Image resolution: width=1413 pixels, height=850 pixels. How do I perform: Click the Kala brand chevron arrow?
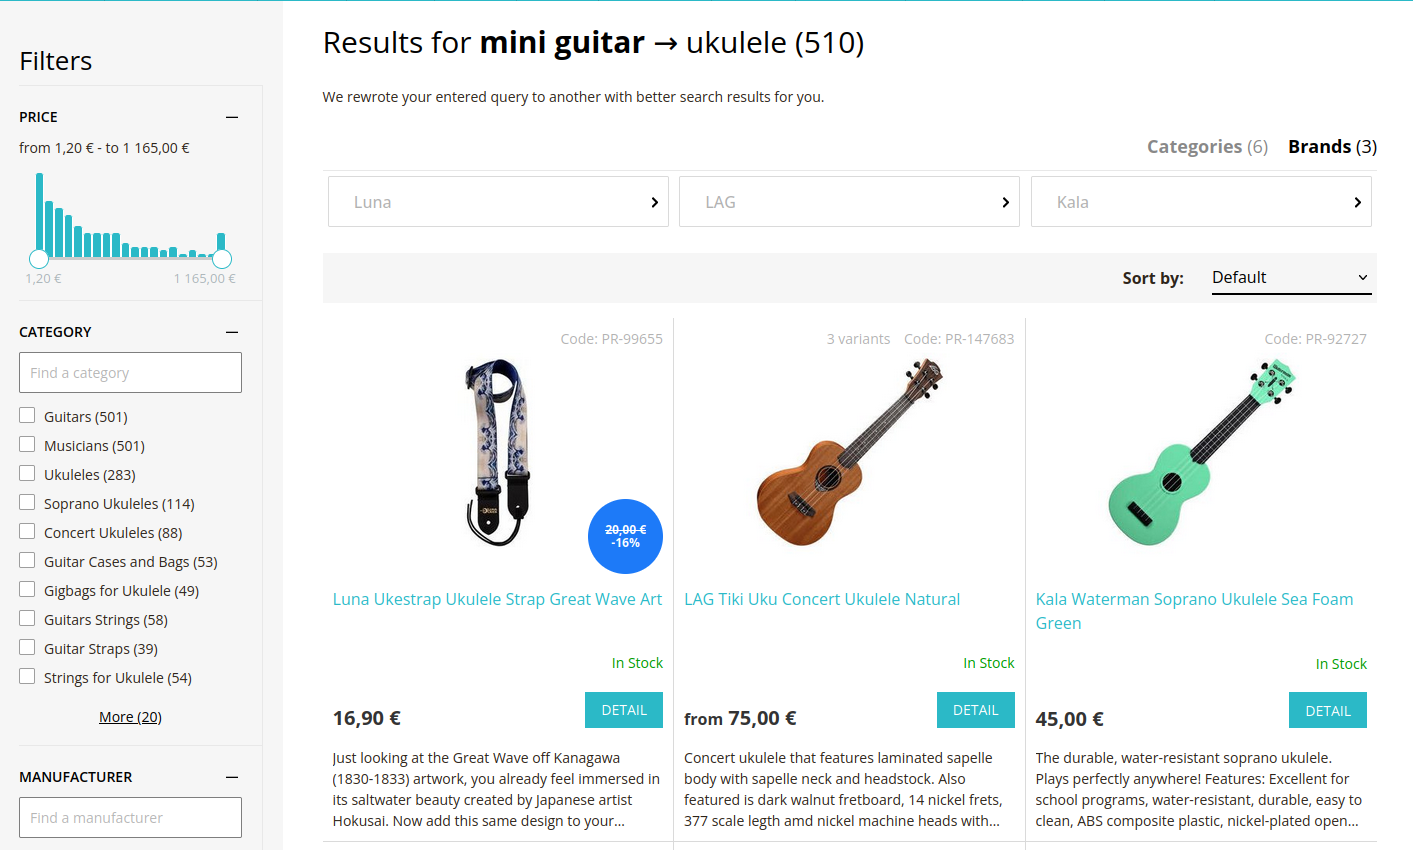1357,202
